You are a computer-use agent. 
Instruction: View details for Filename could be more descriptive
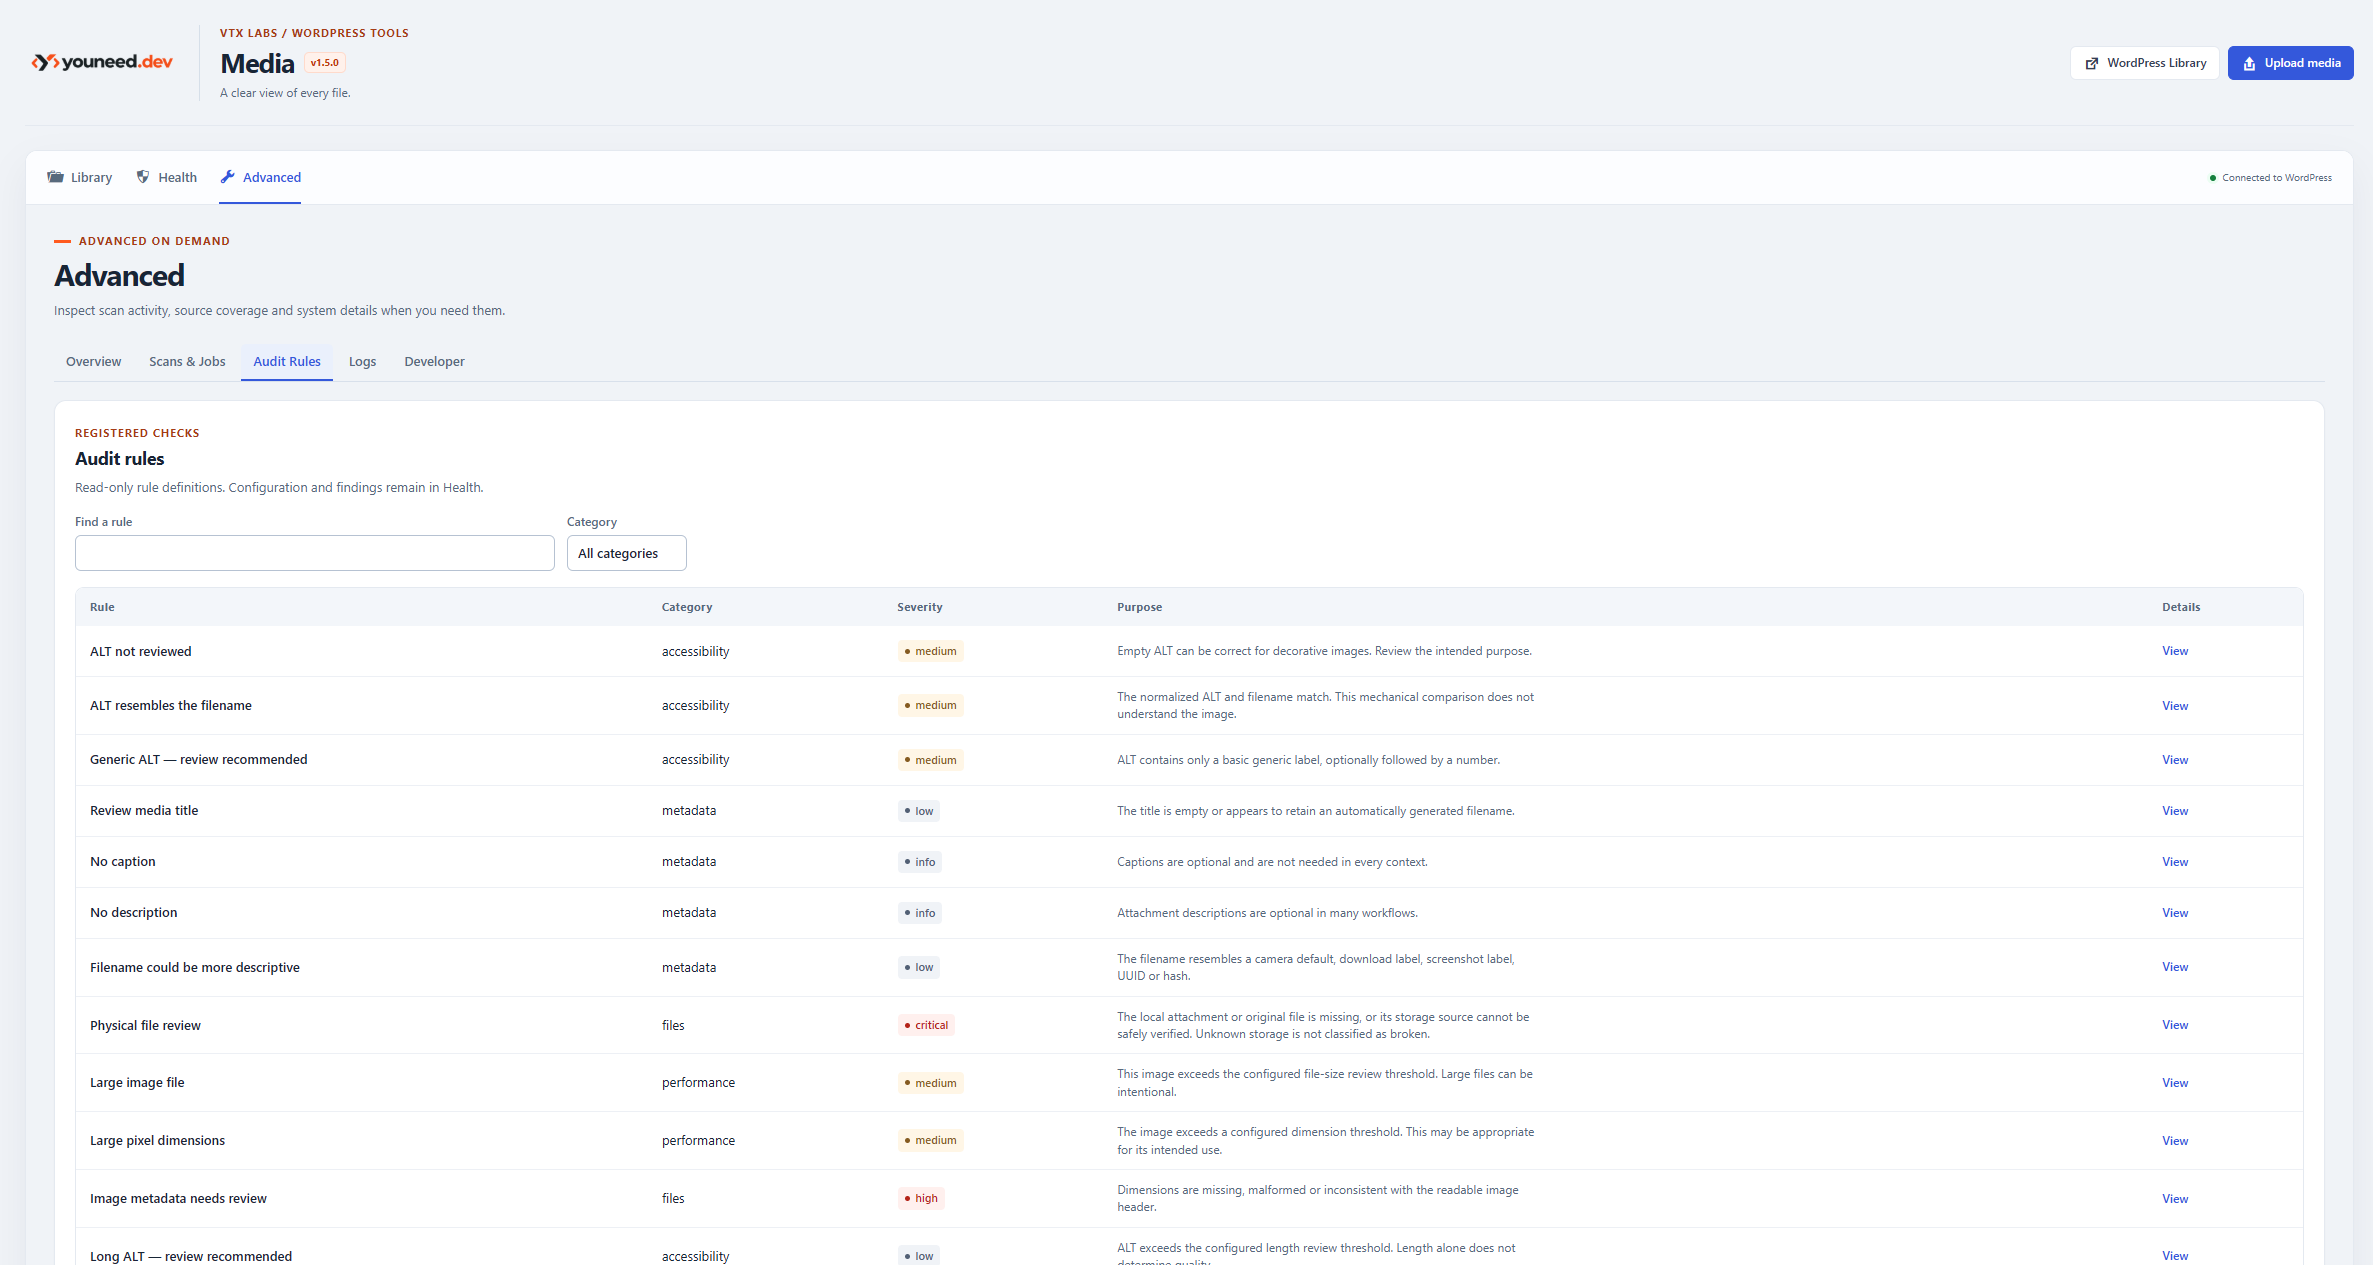coord(2174,967)
